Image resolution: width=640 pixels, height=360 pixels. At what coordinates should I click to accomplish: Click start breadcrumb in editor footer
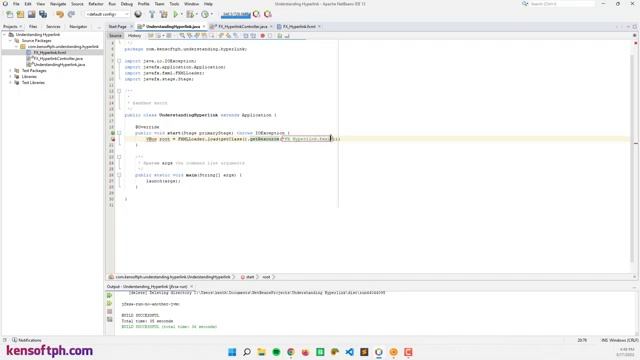pos(250,277)
